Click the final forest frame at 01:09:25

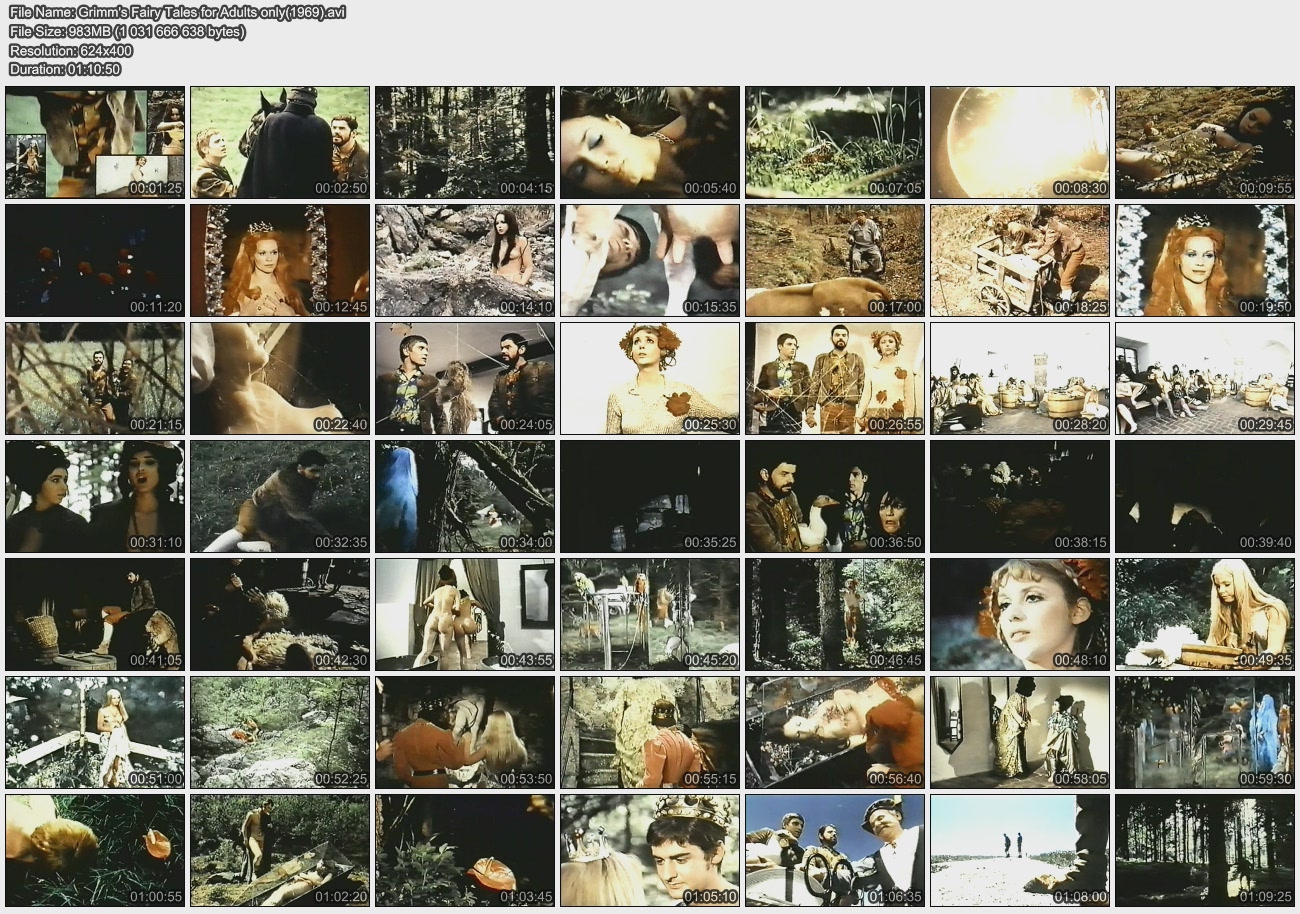[1204, 850]
